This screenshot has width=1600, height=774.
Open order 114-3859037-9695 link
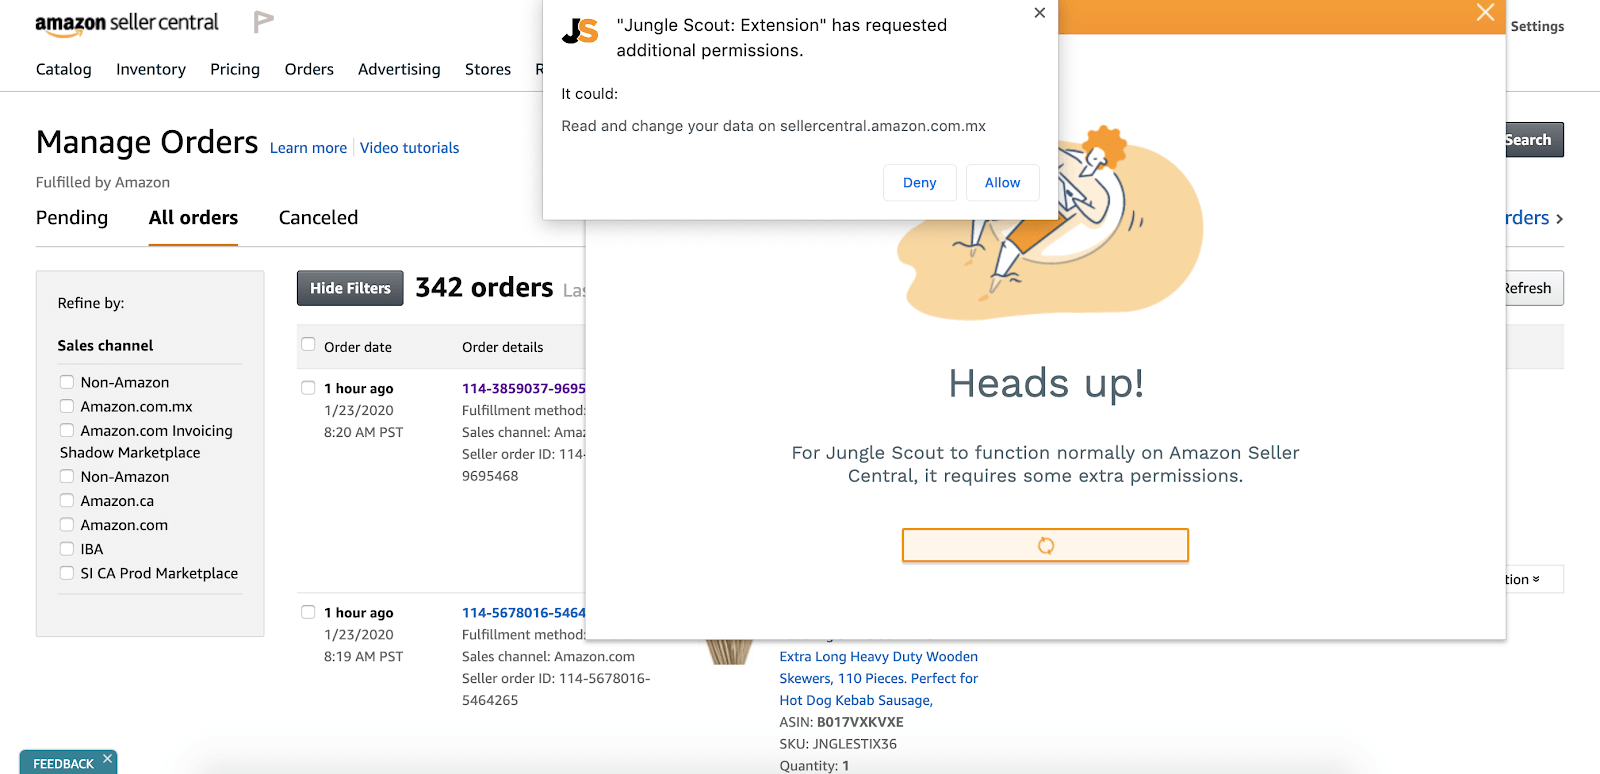[524, 388]
